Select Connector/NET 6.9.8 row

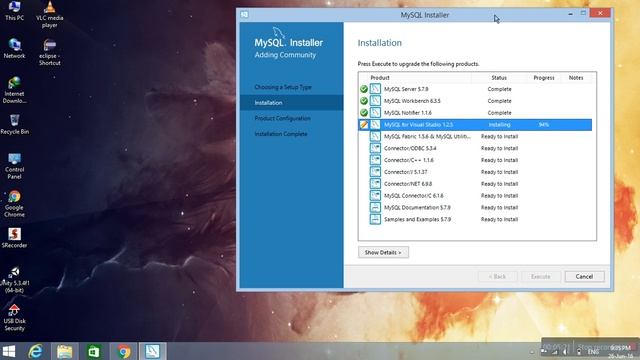click(475, 184)
